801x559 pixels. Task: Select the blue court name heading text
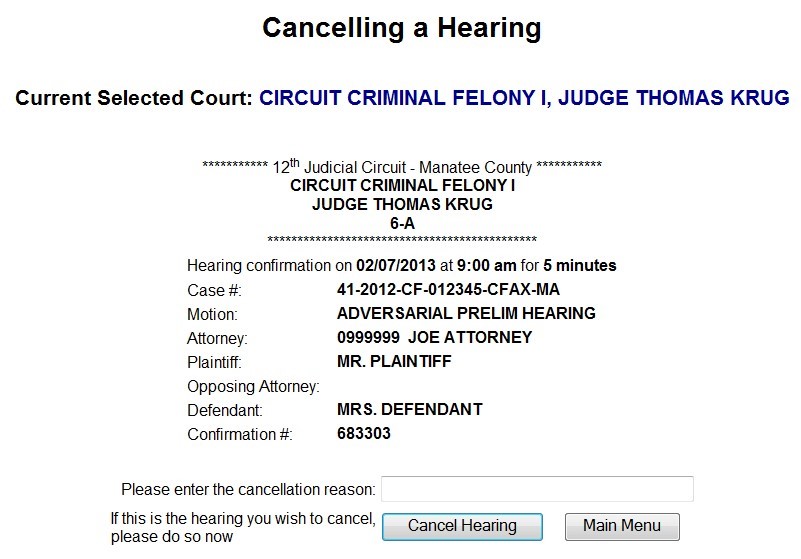coord(524,98)
